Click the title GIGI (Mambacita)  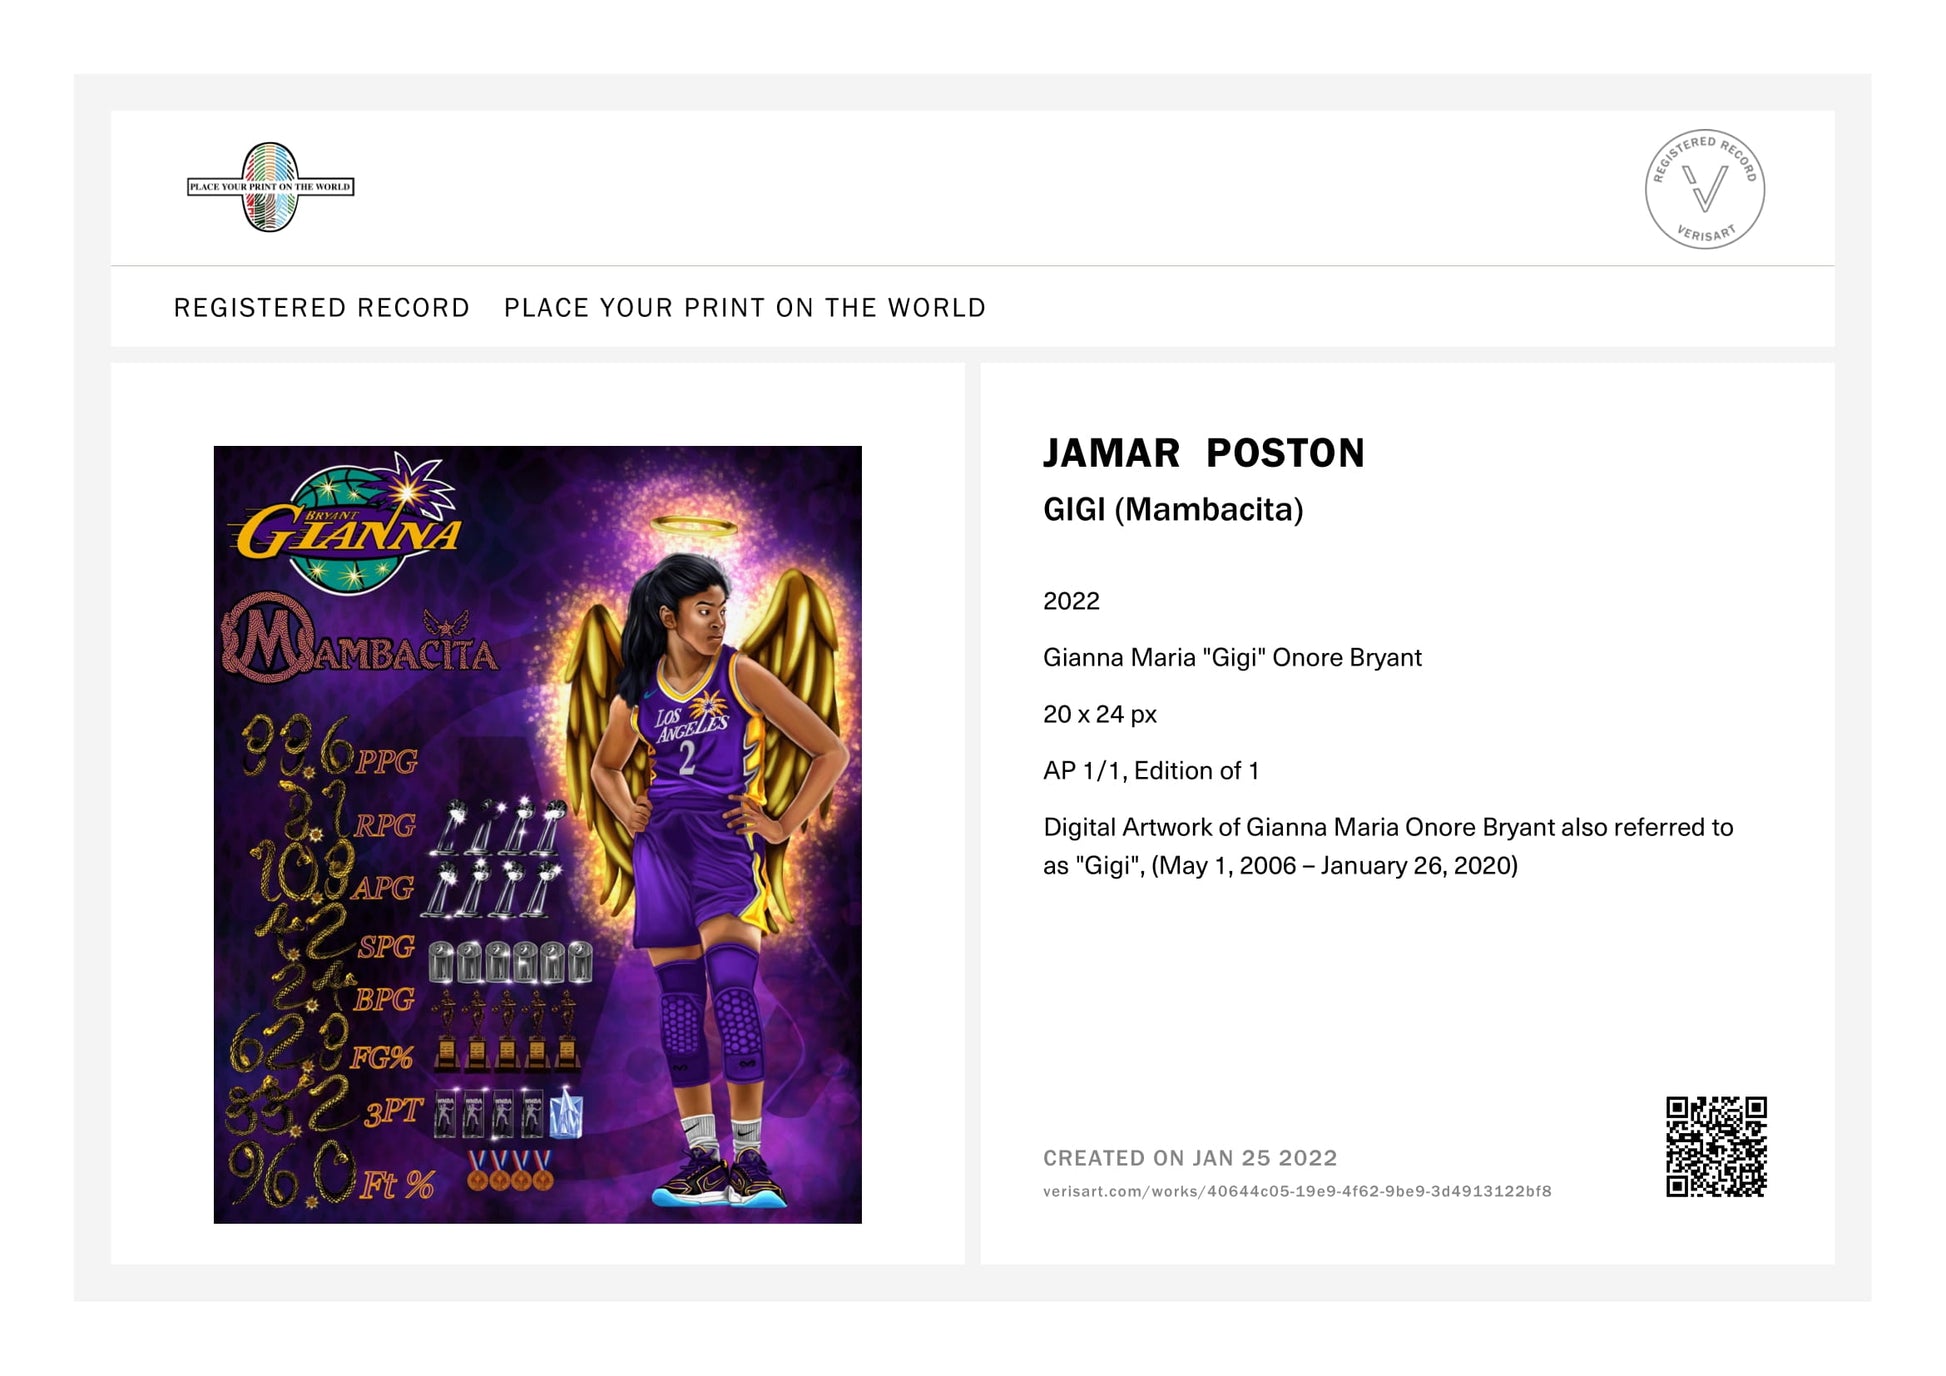(1172, 510)
